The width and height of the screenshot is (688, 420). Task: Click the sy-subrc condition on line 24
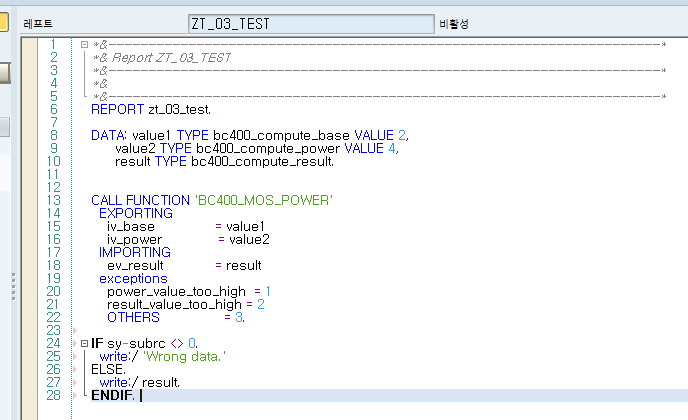click(x=136, y=343)
